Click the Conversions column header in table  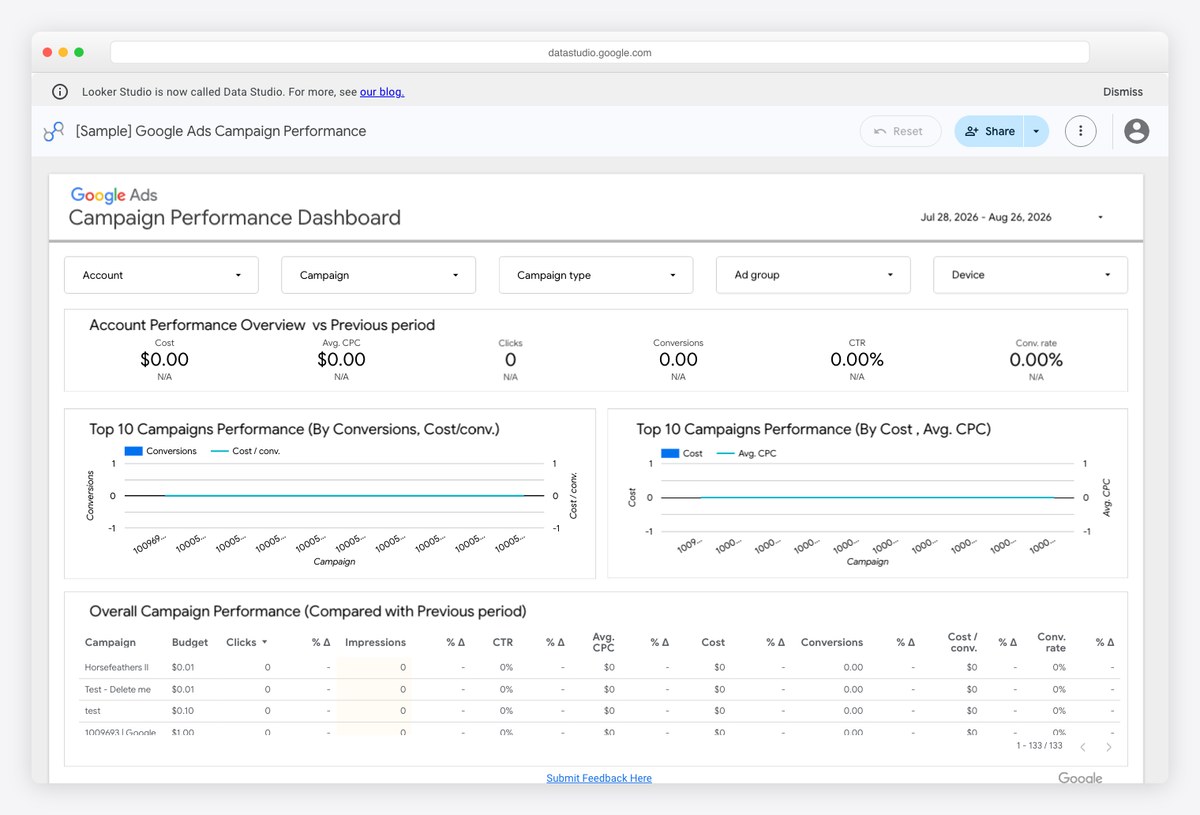pyautogui.click(x=832, y=642)
